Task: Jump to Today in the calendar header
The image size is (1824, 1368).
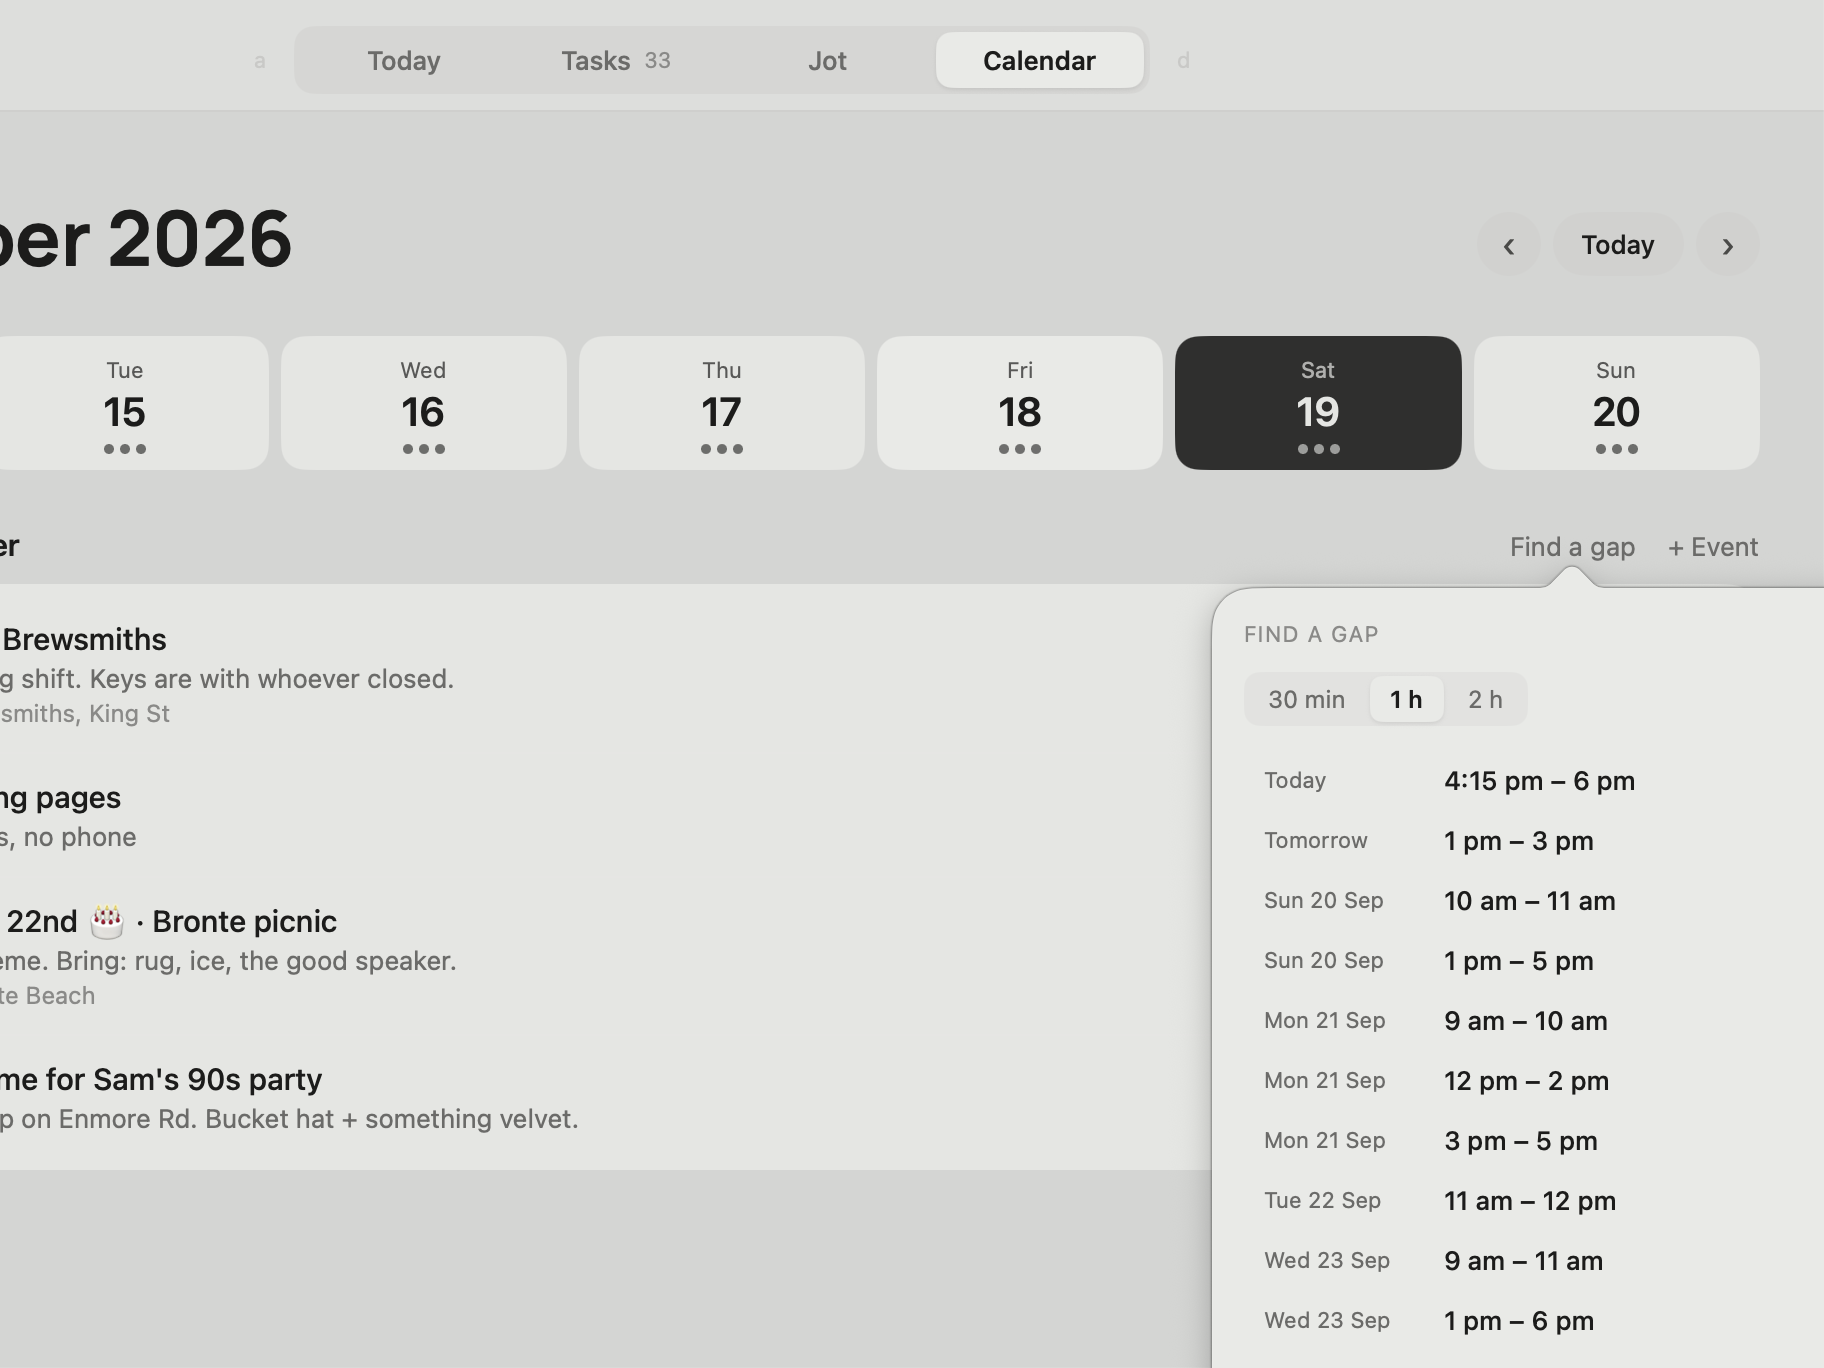Action: (1617, 245)
